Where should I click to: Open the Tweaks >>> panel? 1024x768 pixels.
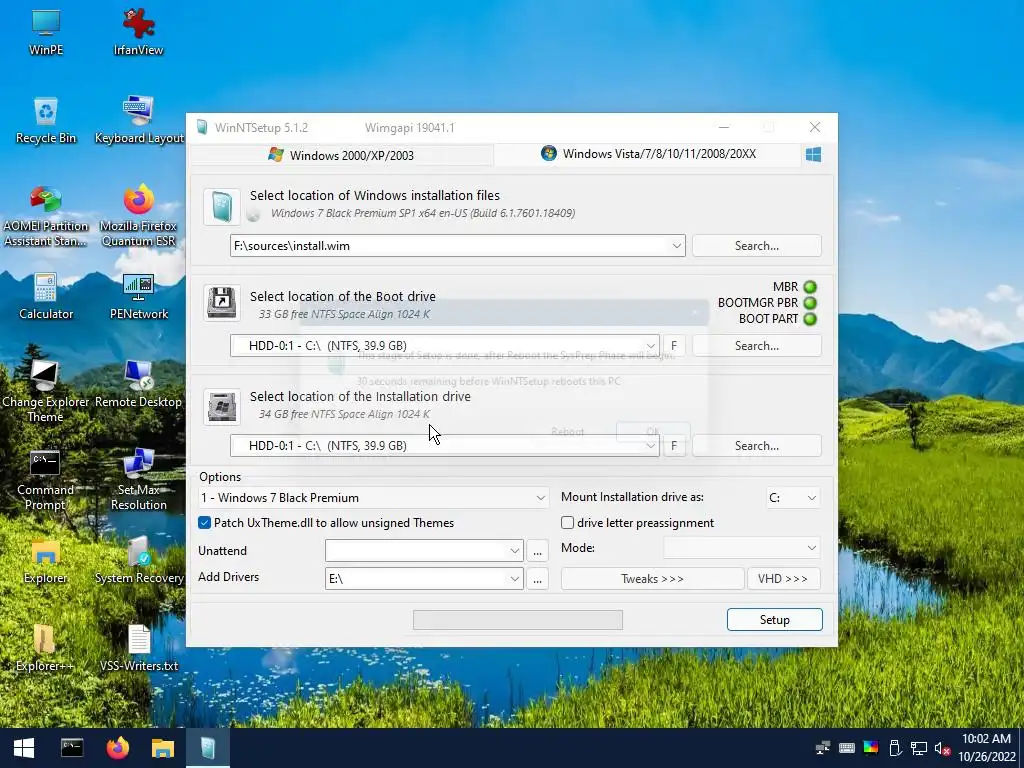click(x=652, y=579)
